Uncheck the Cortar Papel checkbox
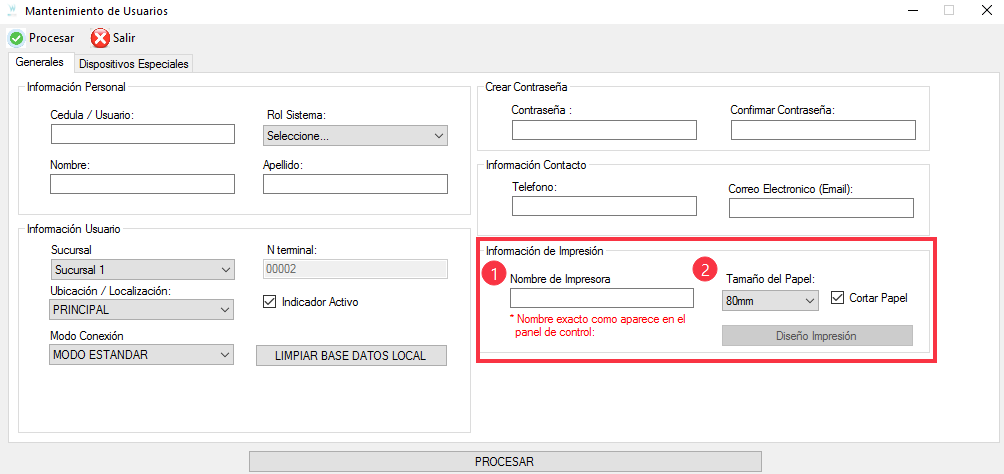 [838, 298]
